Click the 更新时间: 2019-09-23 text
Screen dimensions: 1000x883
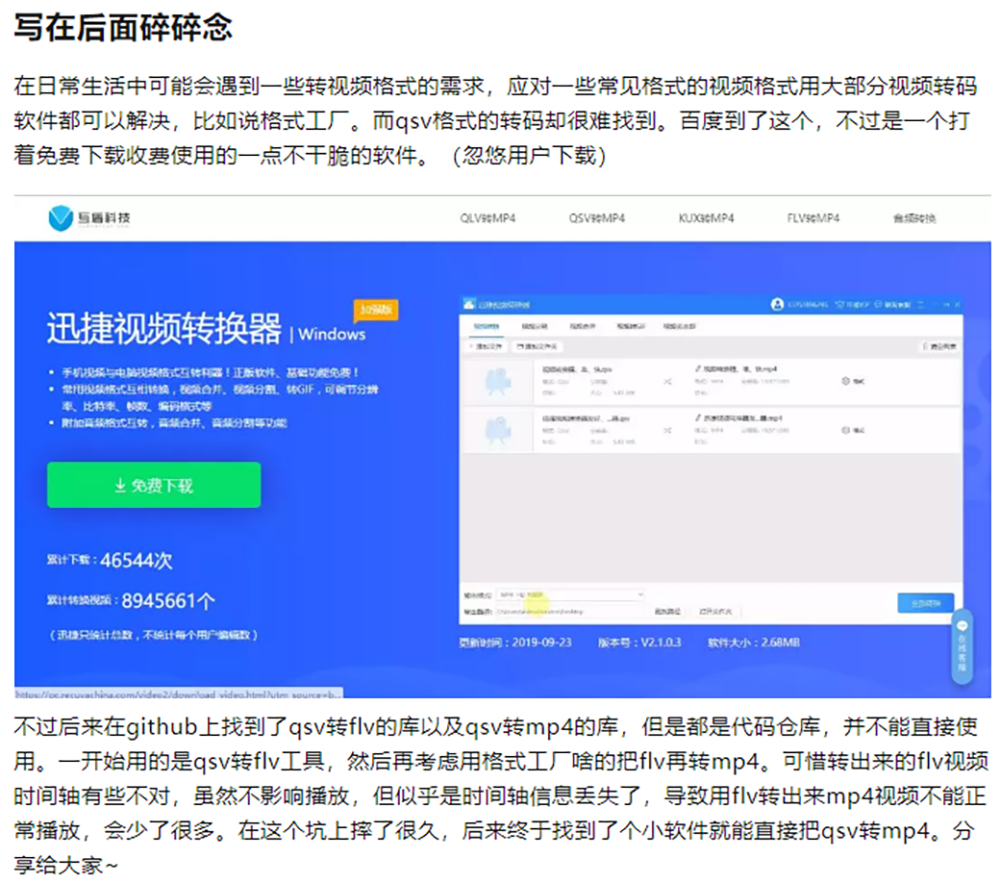tap(515, 642)
